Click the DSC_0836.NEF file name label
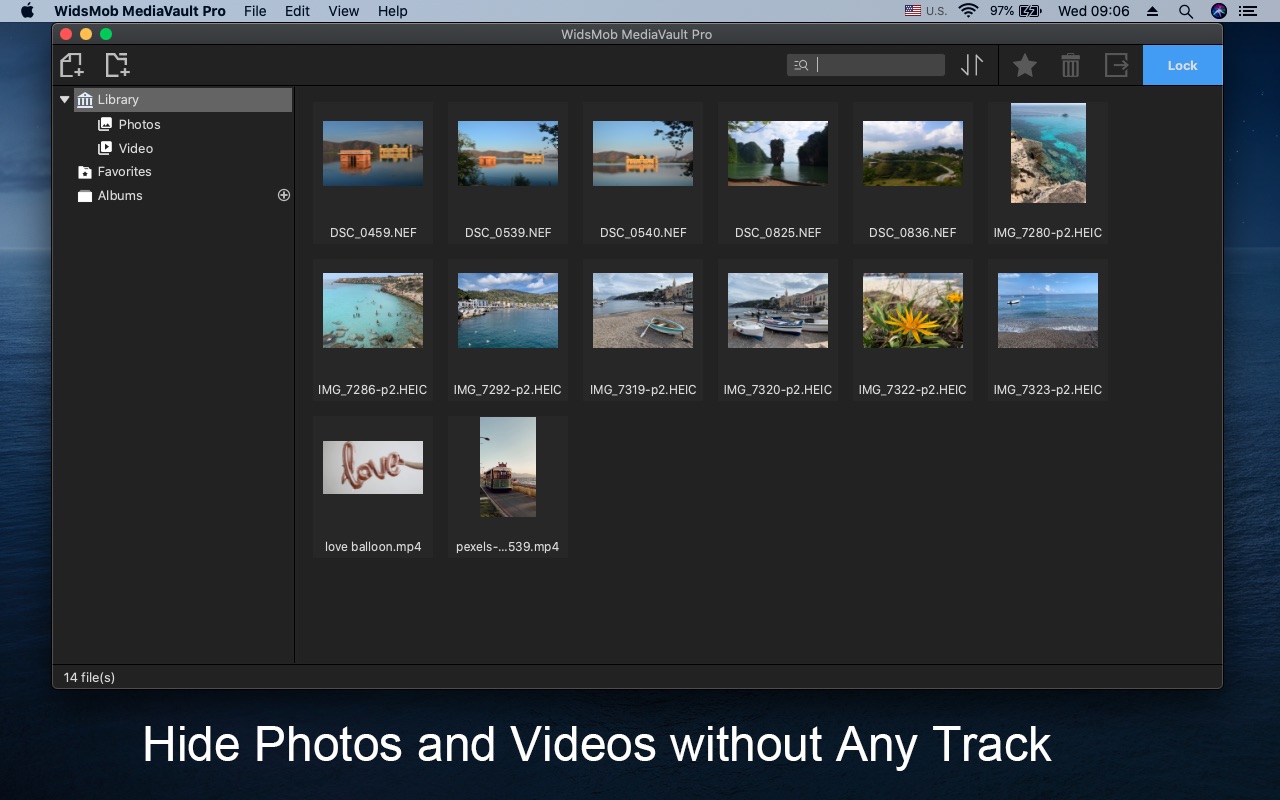The width and height of the screenshot is (1280, 800). [x=913, y=232]
